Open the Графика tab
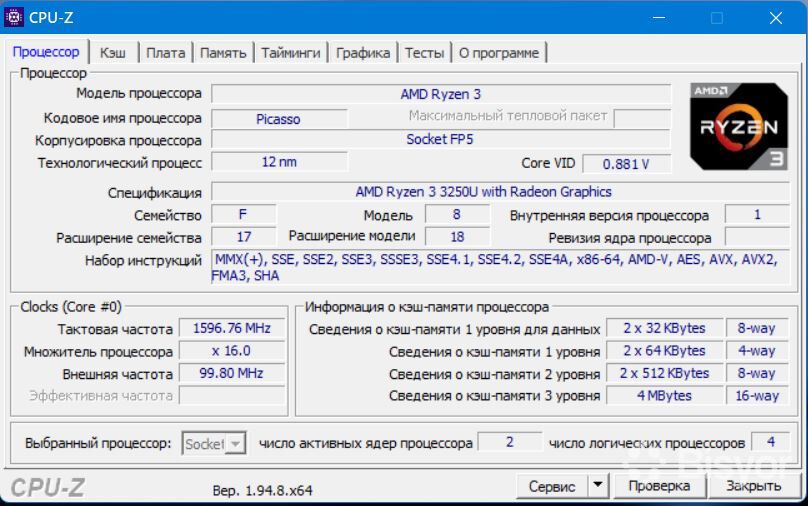Viewport: 808px width, 506px height. (x=363, y=53)
